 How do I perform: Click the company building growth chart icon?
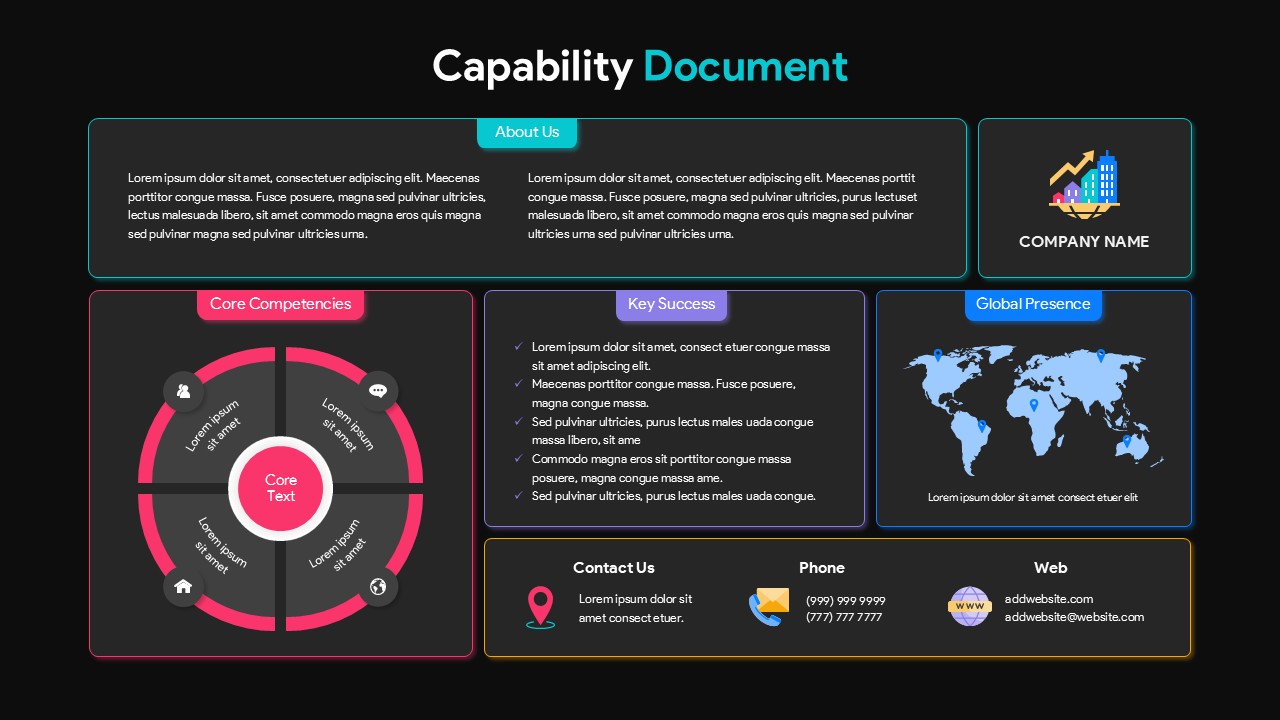click(x=1084, y=182)
